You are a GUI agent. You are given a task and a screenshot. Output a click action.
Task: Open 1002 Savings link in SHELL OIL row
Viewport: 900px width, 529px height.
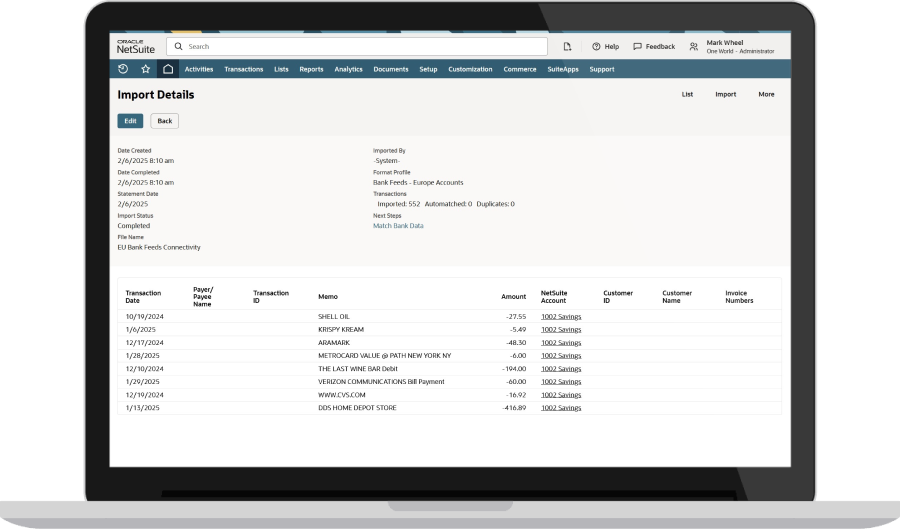pyautogui.click(x=560, y=316)
